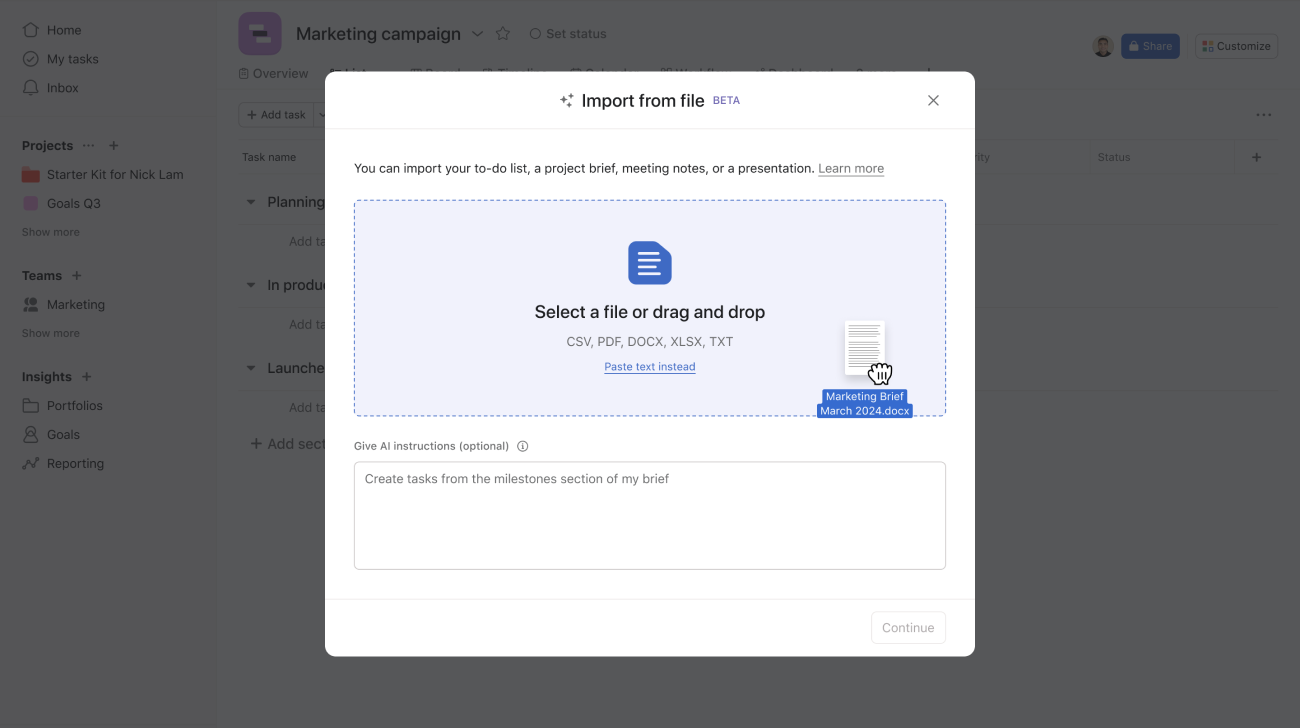
Task: Click inside the AI instructions text box
Action: tap(650, 515)
